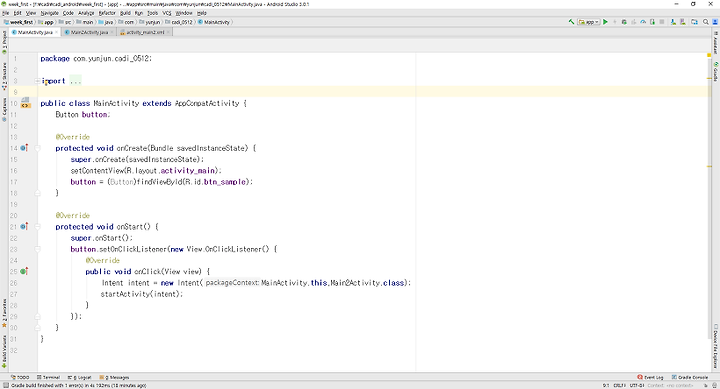Click the app breadcrumb item

pos(46,22)
